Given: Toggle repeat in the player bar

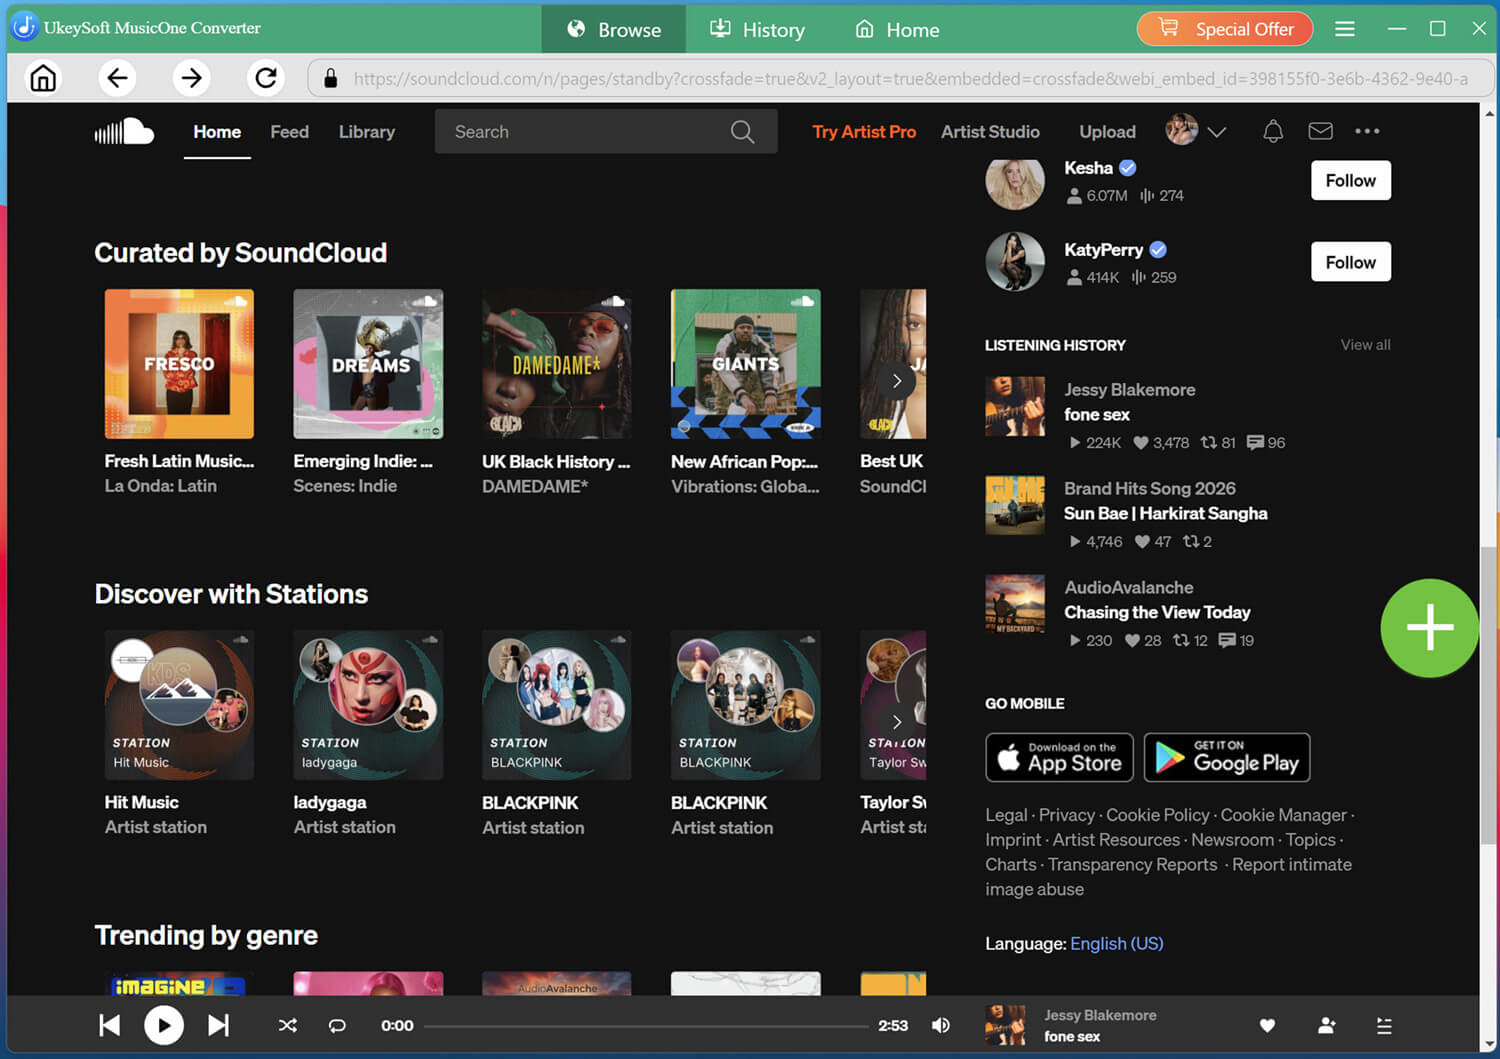Looking at the screenshot, I should 337,1025.
